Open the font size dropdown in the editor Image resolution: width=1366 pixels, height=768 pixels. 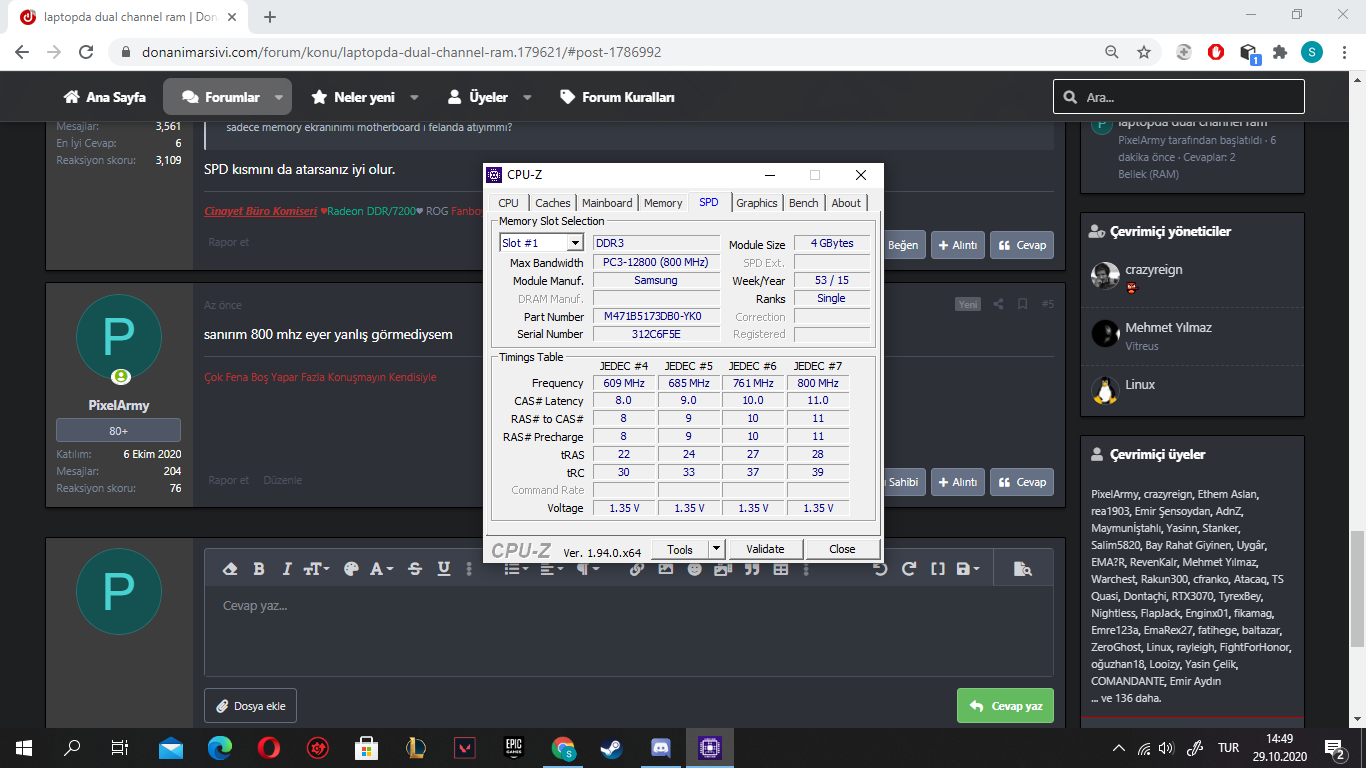tap(316, 569)
